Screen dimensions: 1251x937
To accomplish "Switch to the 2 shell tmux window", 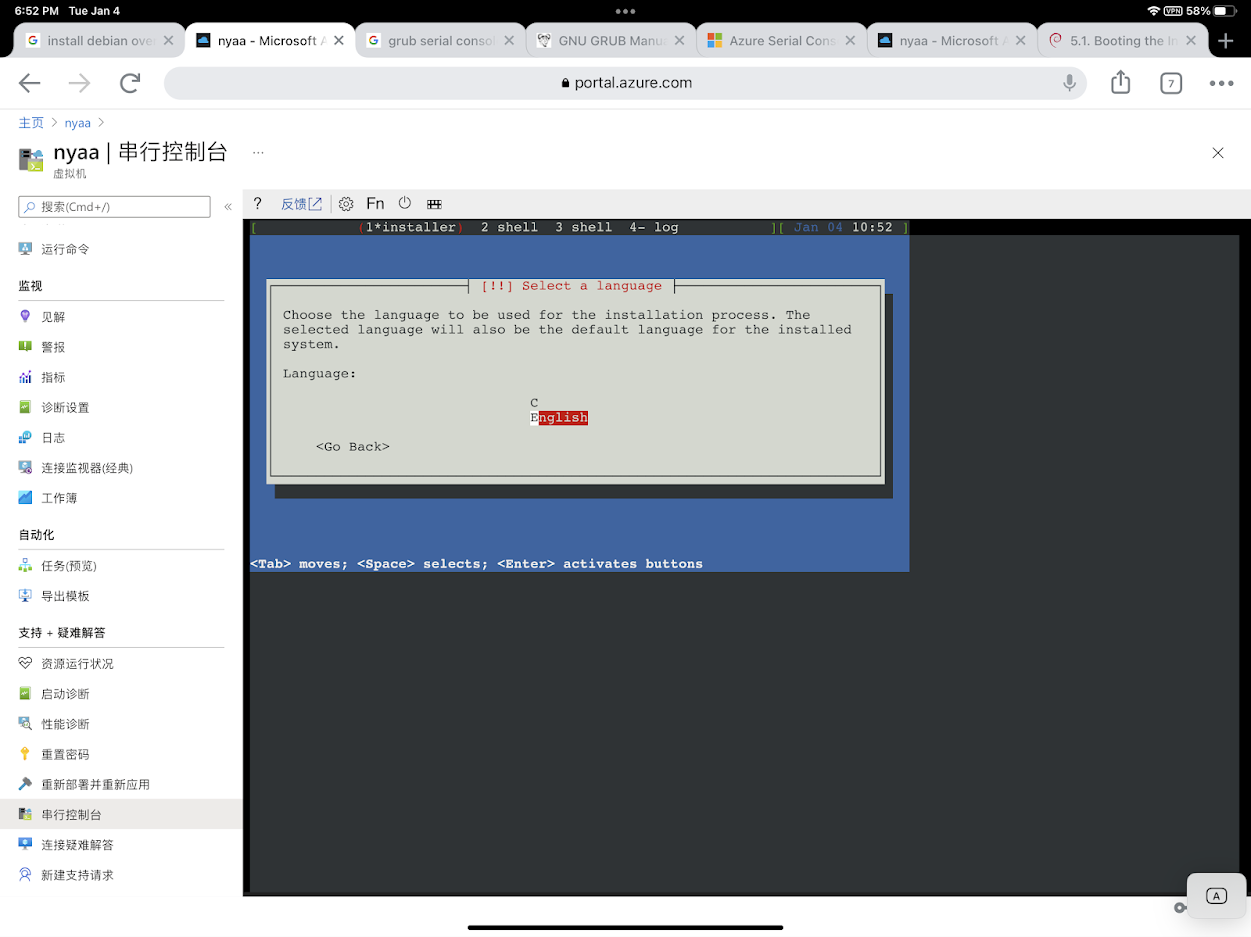I will 509,227.
